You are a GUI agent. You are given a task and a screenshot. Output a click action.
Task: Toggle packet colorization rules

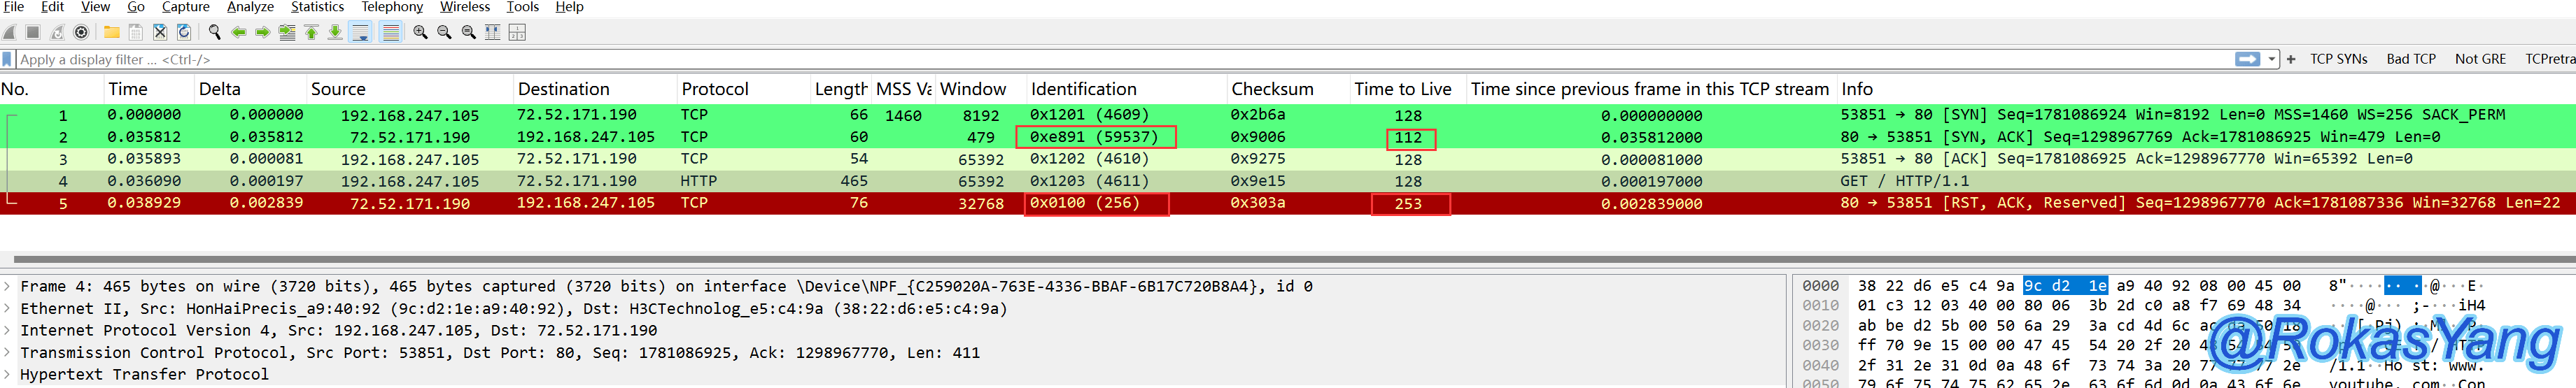point(391,32)
